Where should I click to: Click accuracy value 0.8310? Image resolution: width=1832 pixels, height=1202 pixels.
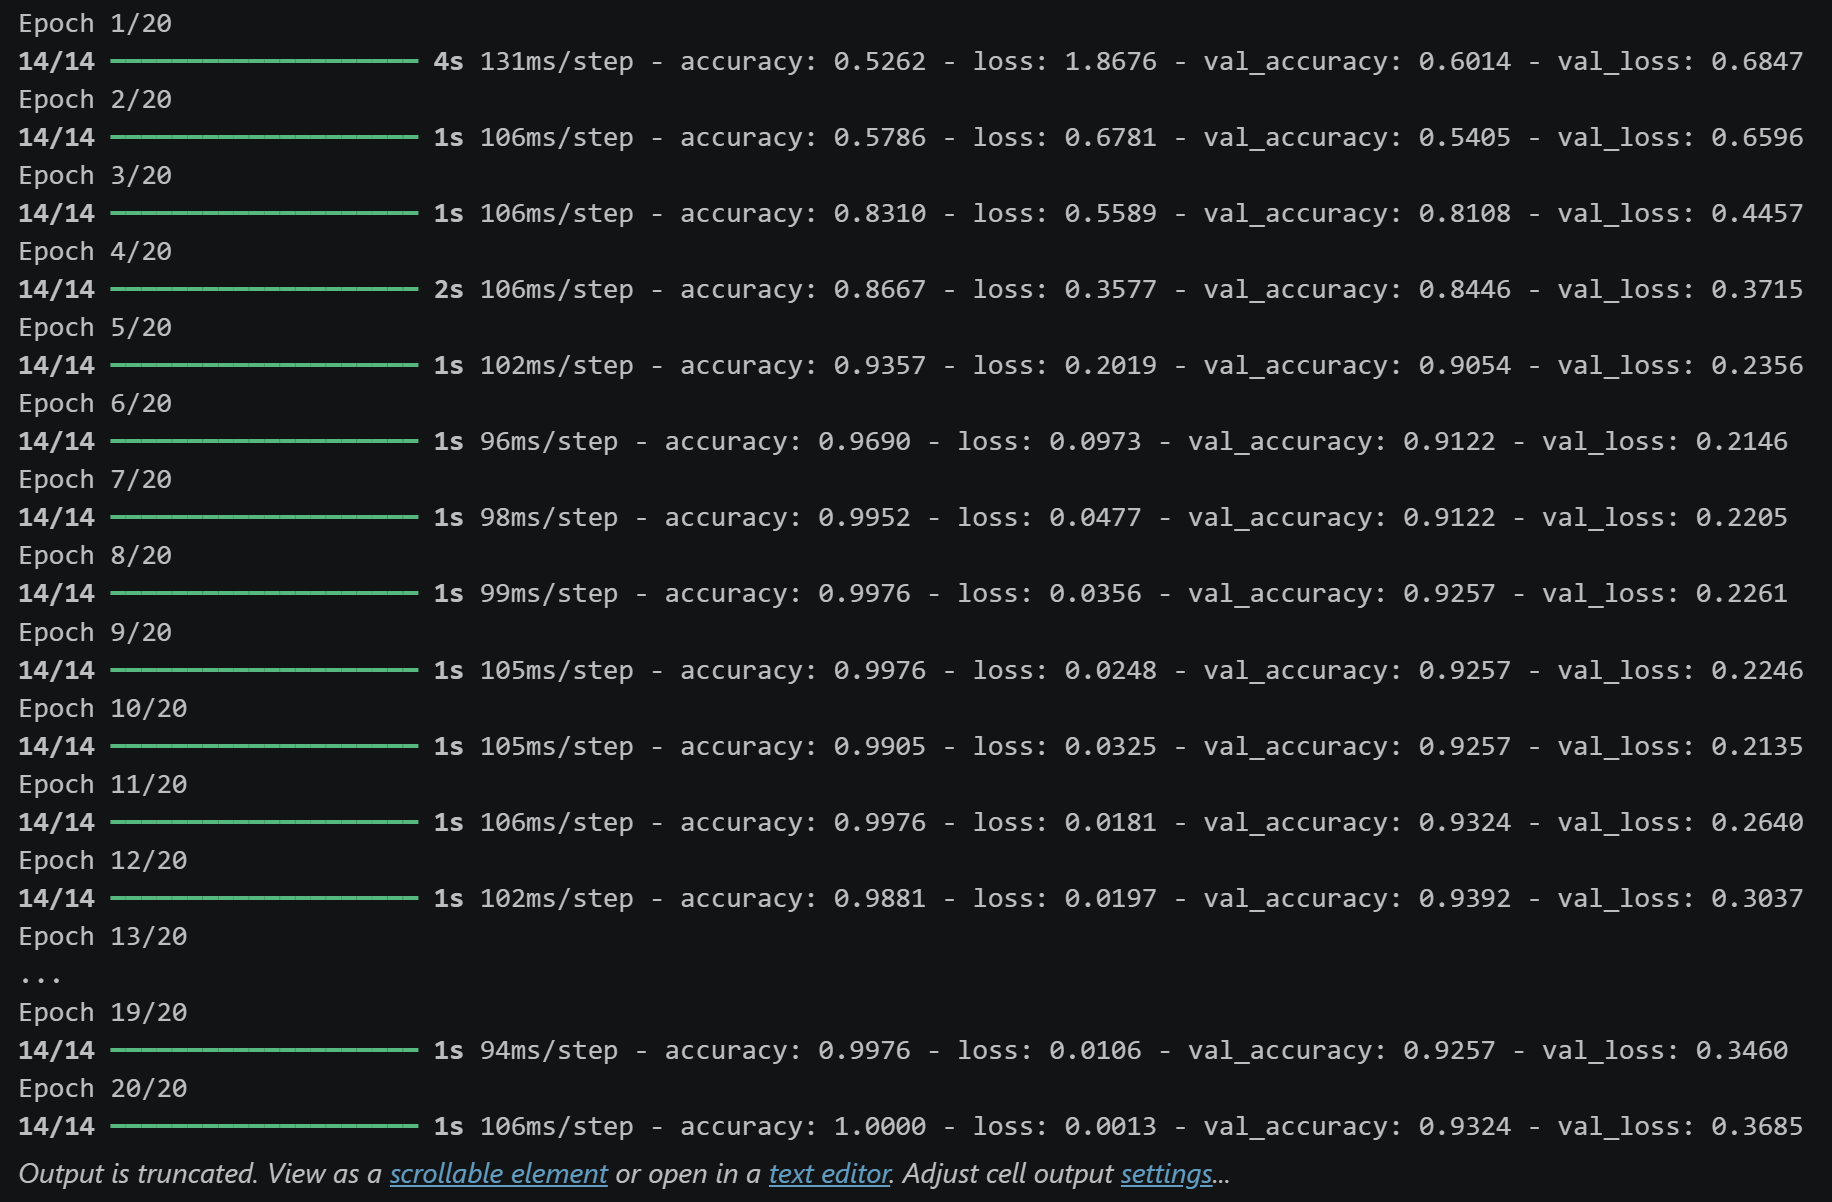point(880,213)
